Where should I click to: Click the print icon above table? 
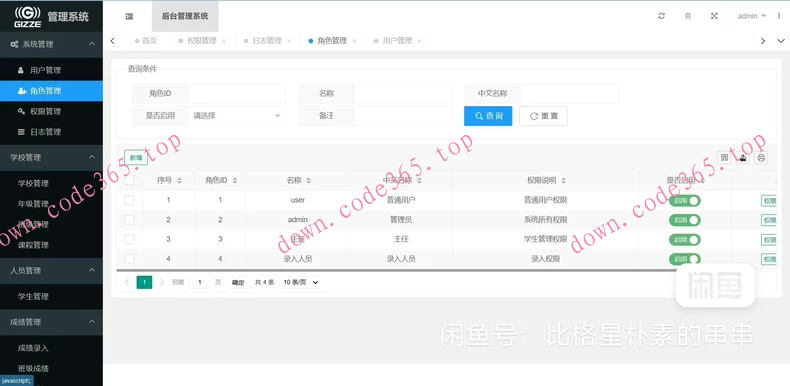click(761, 158)
